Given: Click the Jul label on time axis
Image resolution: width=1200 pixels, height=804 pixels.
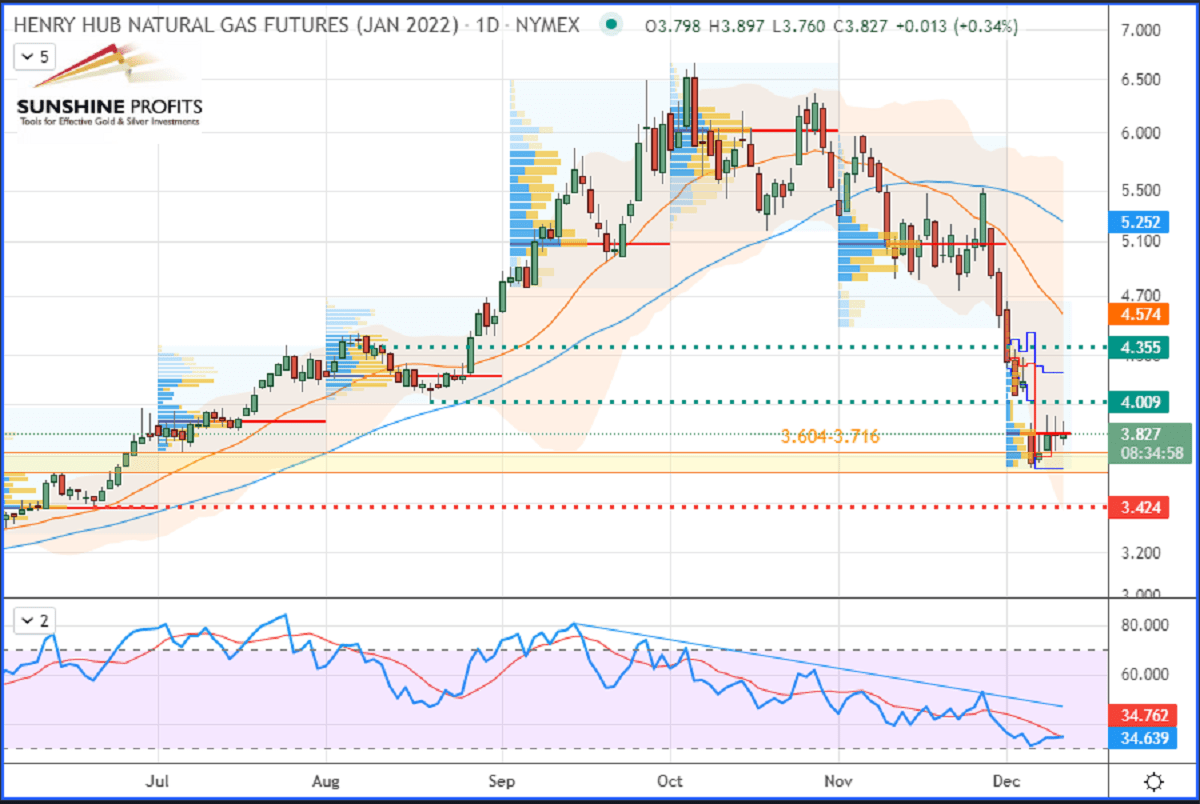Looking at the screenshot, I should coord(158,781).
